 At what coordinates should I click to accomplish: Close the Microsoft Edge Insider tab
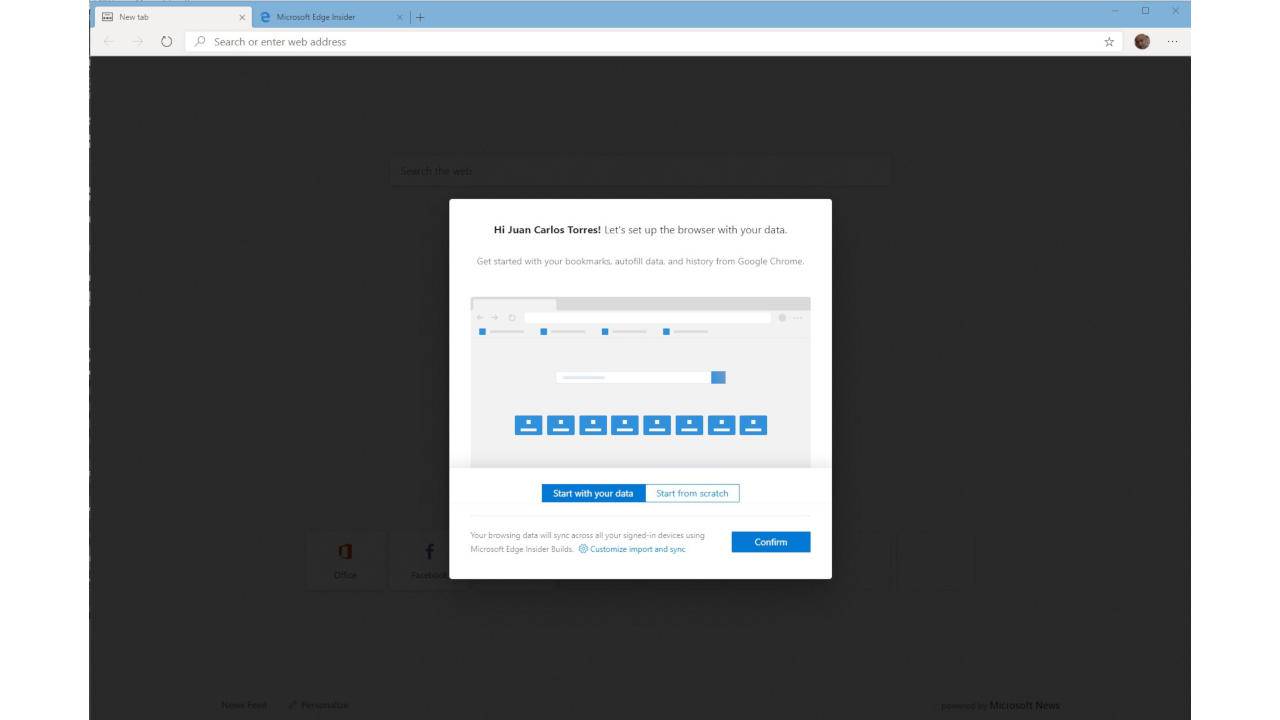[400, 17]
